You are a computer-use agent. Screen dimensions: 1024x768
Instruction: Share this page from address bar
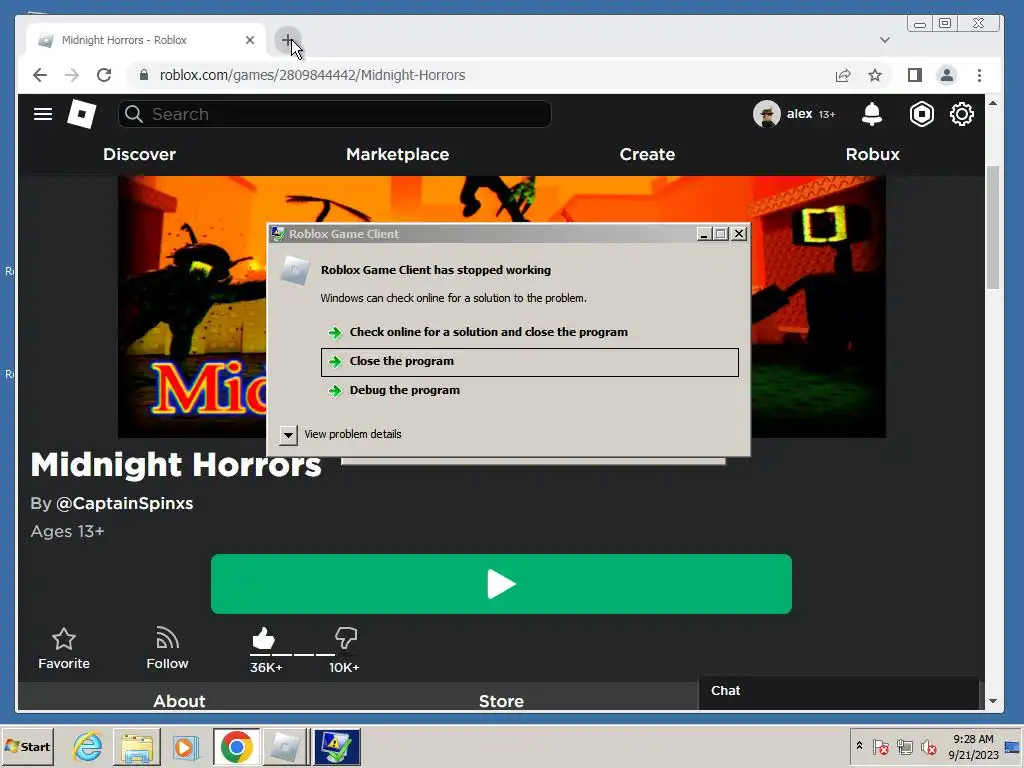coord(843,75)
